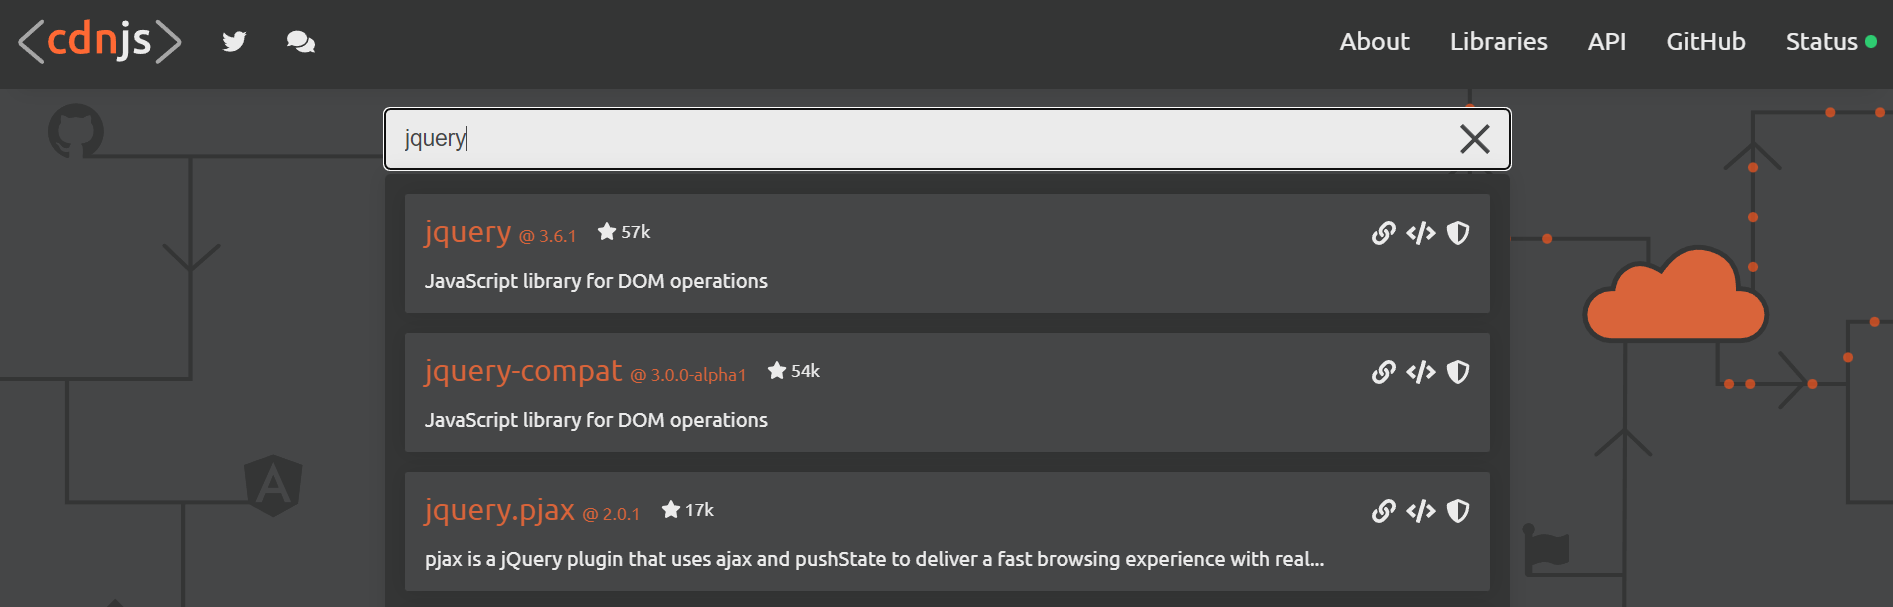Click jquery's 'JavaScript library for DOM operations' description
Image resolution: width=1893 pixels, height=607 pixels.
coord(596,281)
